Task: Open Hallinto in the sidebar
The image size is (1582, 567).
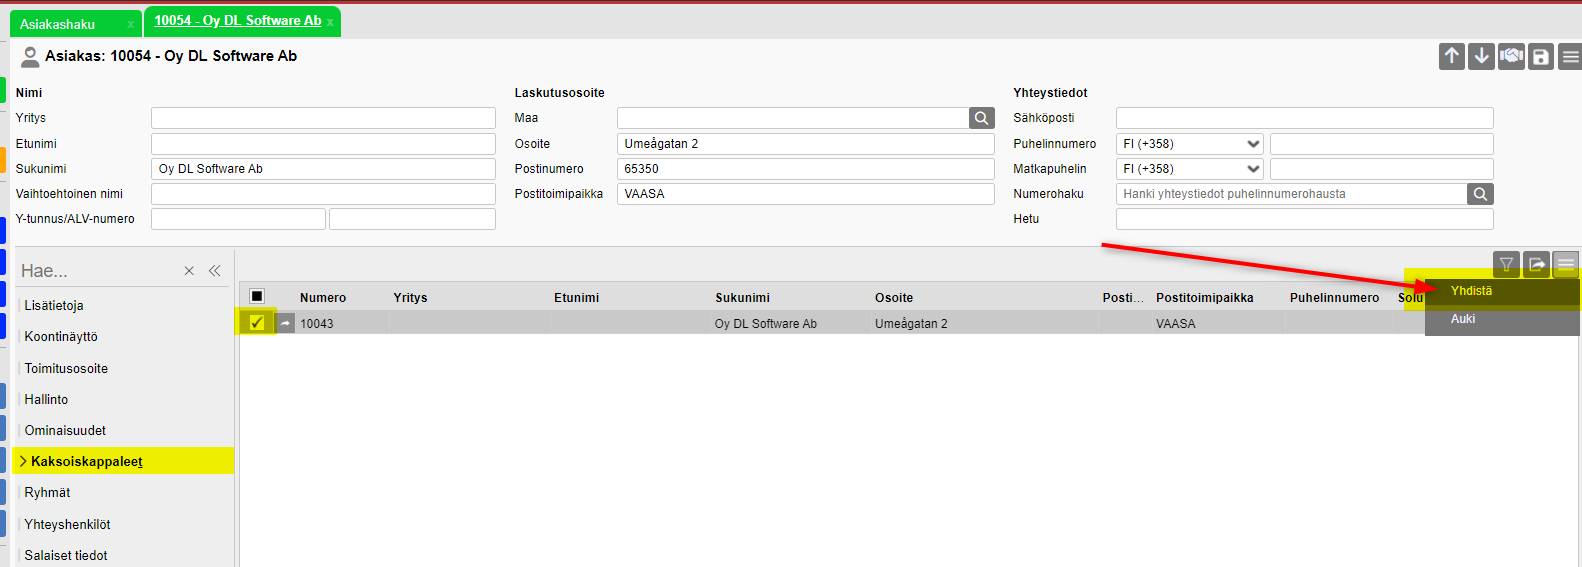Action: click(46, 400)
